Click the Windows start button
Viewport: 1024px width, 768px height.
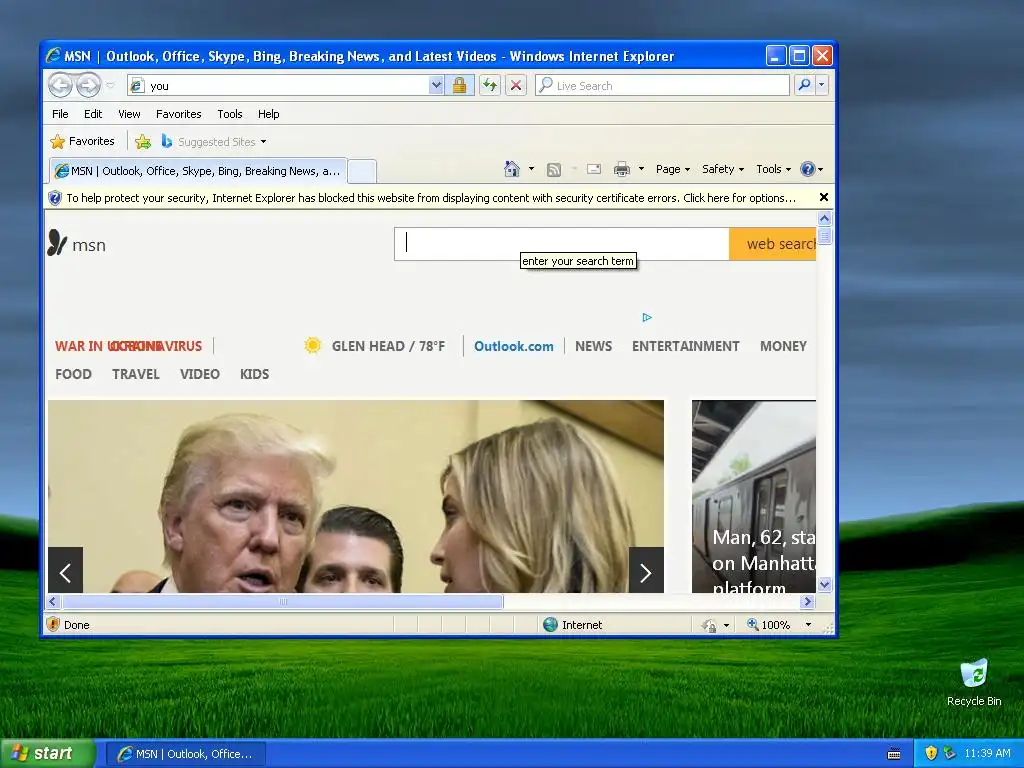click(48, 753)
